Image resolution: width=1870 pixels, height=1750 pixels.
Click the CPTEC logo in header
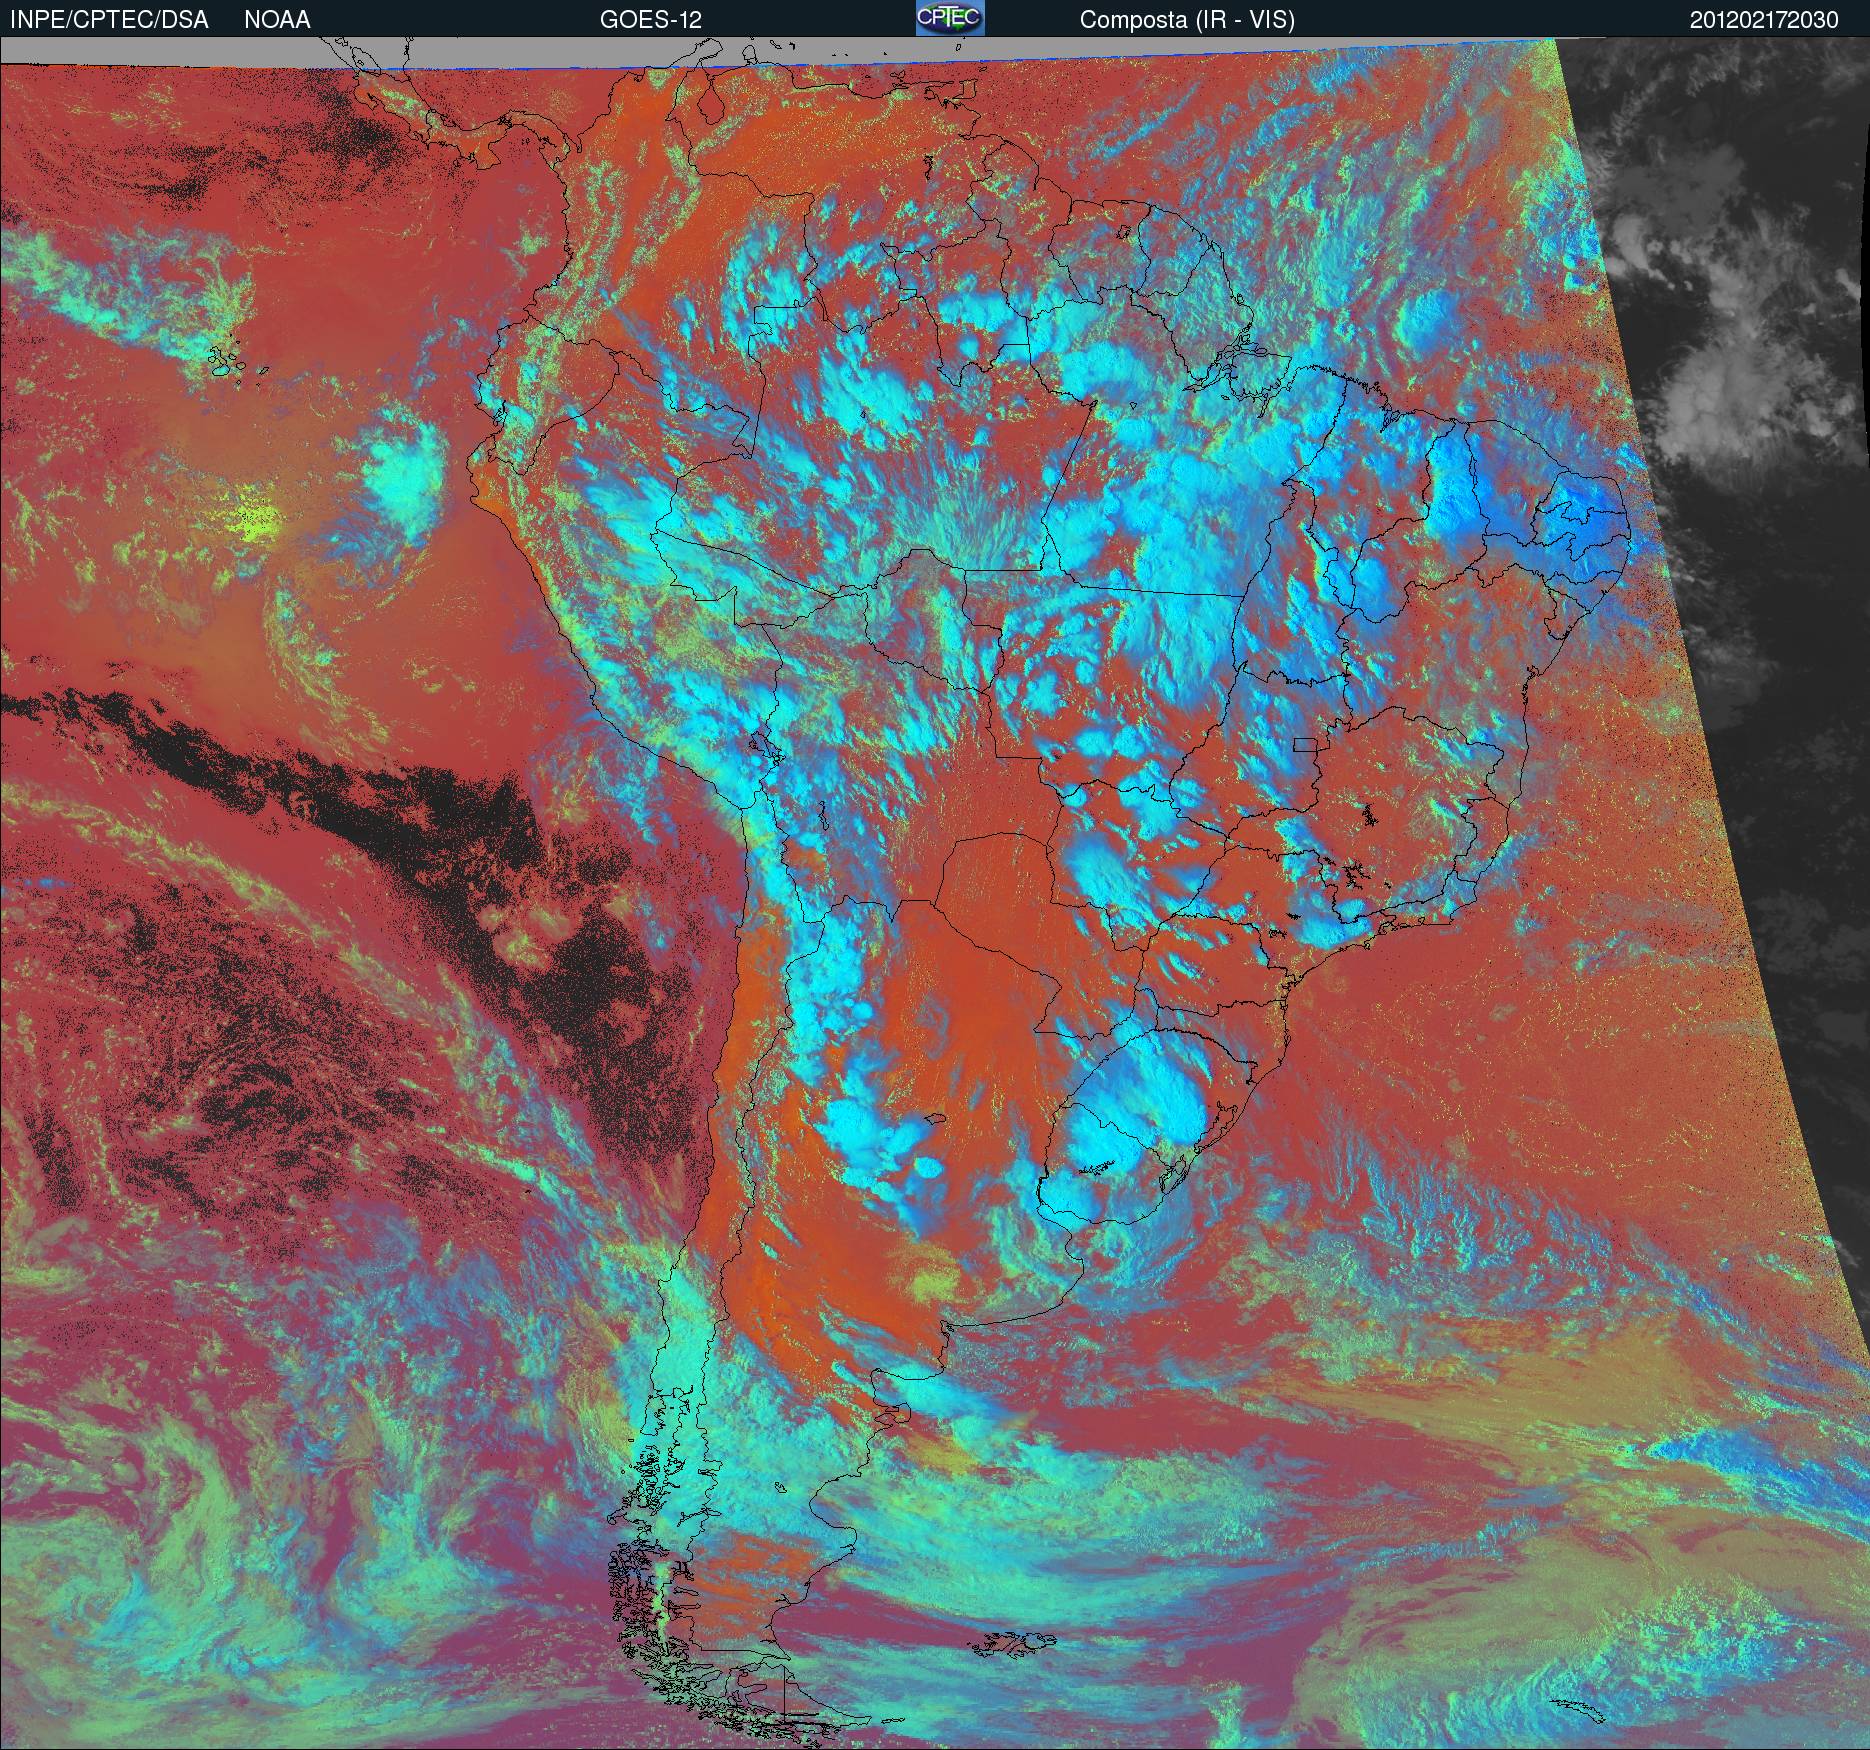click(x=950, y=18)
